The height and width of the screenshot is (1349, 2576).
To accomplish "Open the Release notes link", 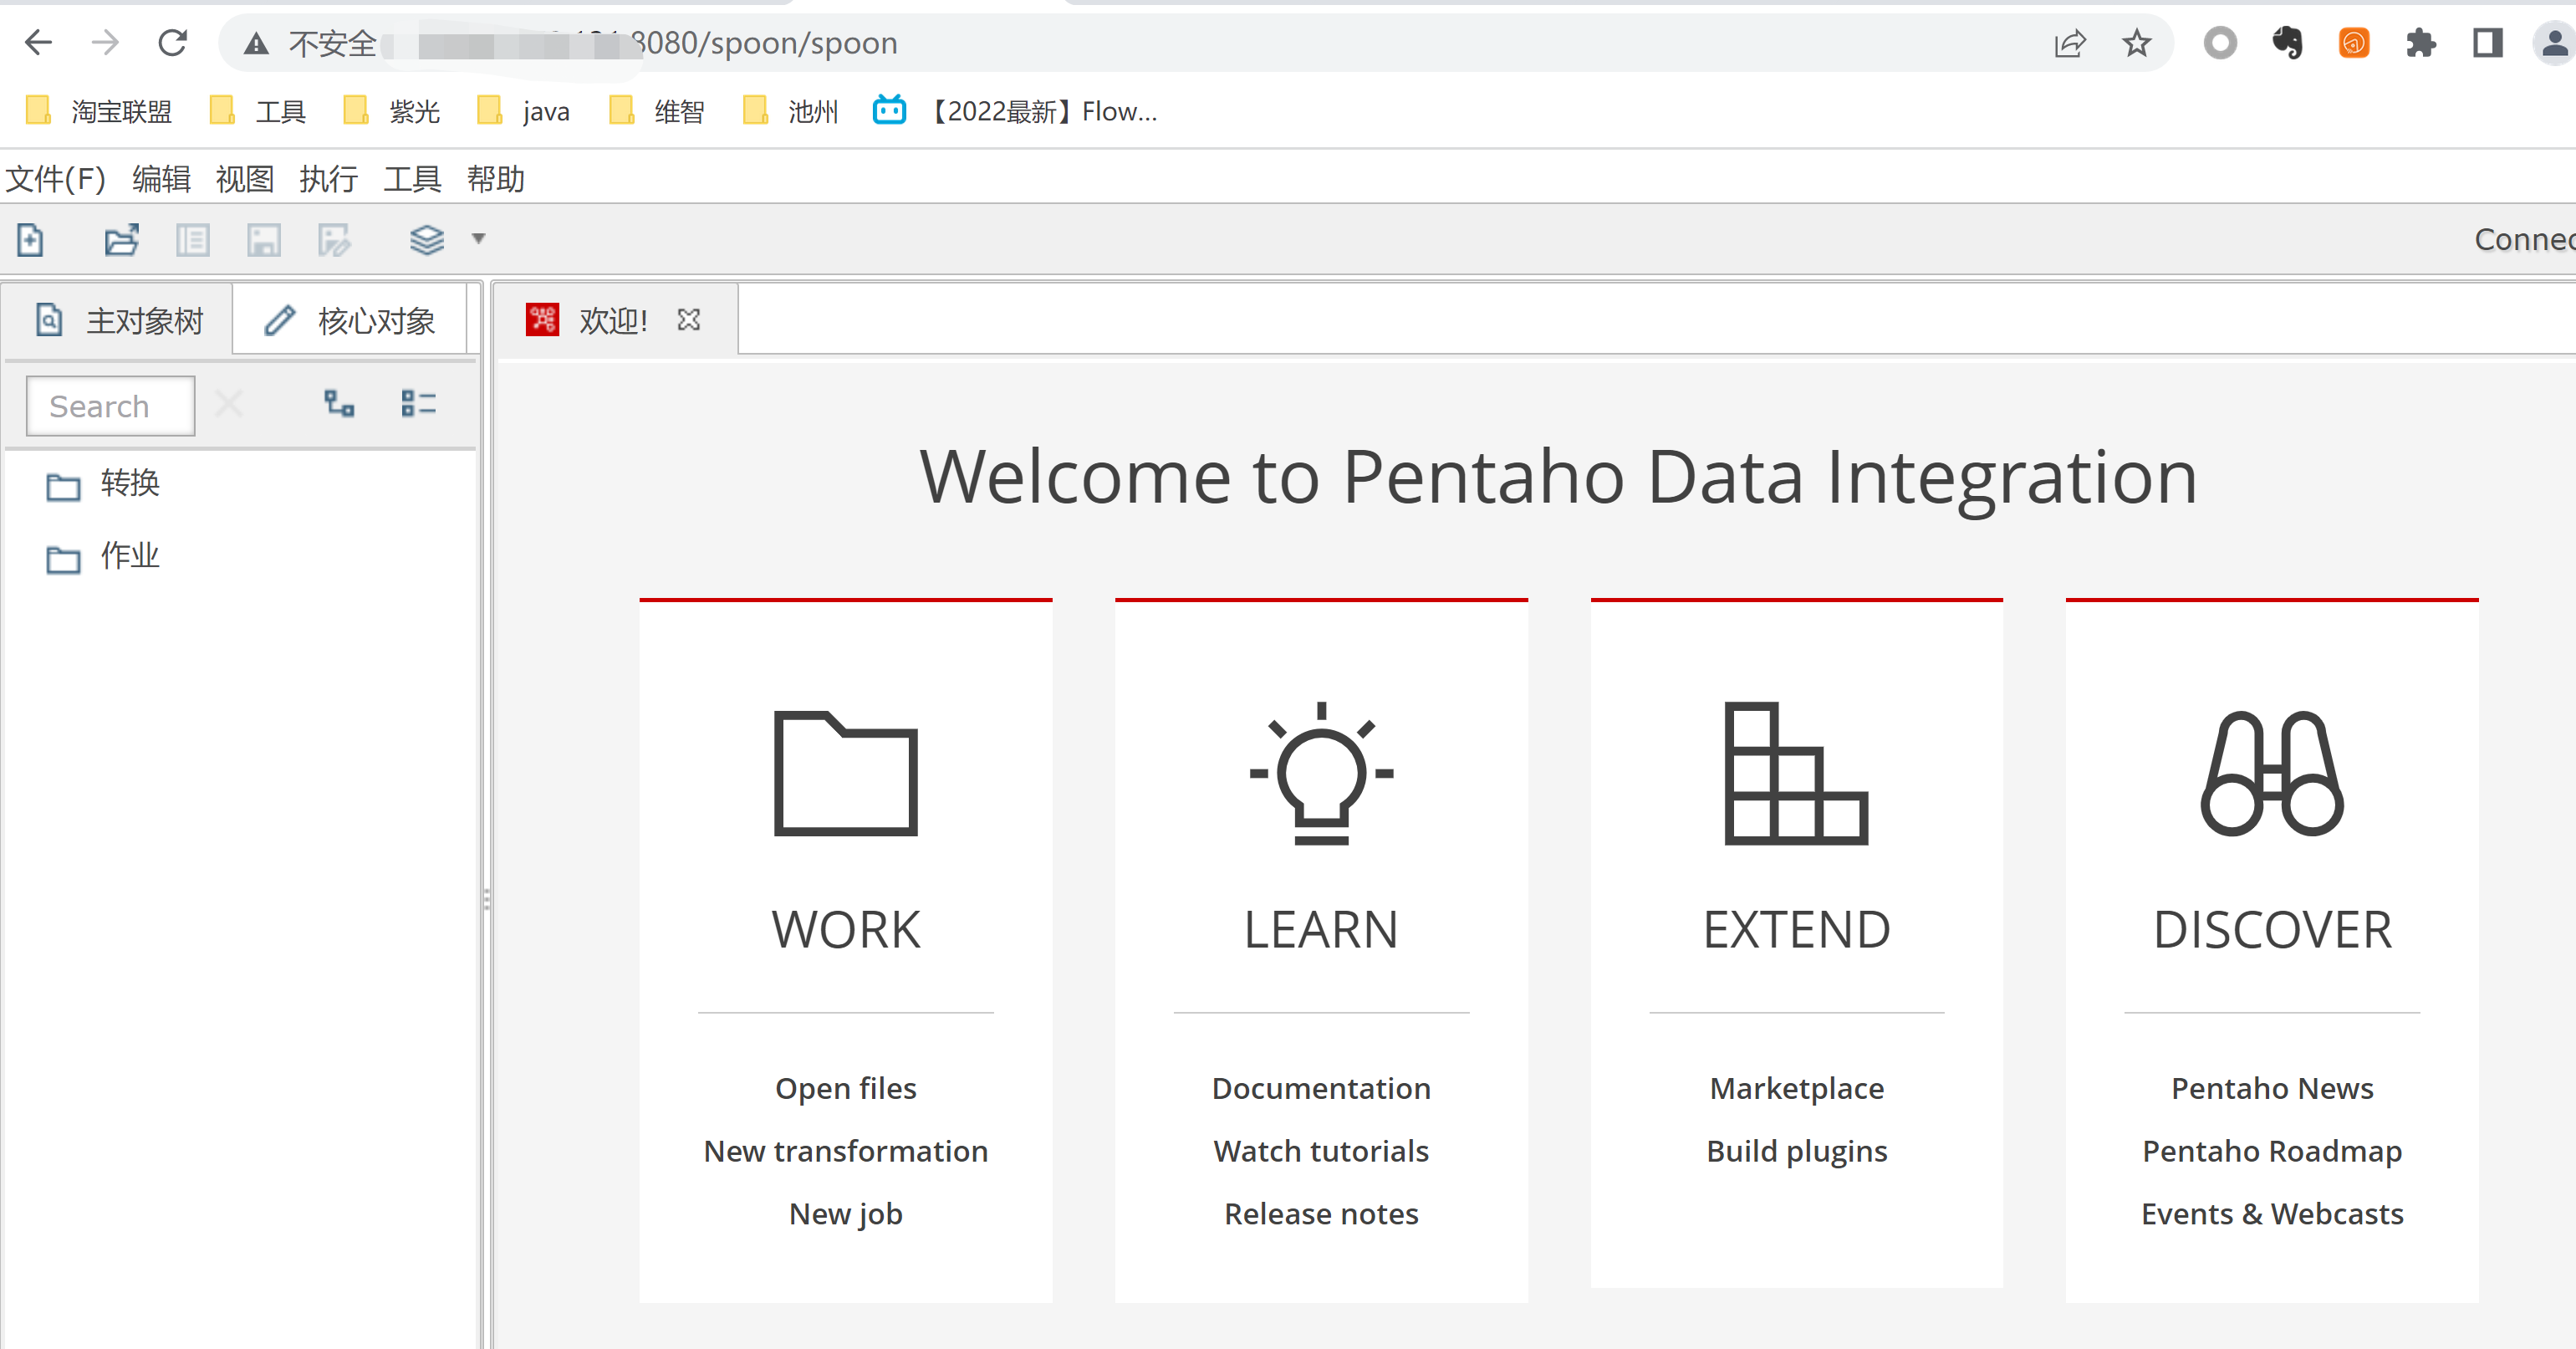I will (x=1321, y=1214).
